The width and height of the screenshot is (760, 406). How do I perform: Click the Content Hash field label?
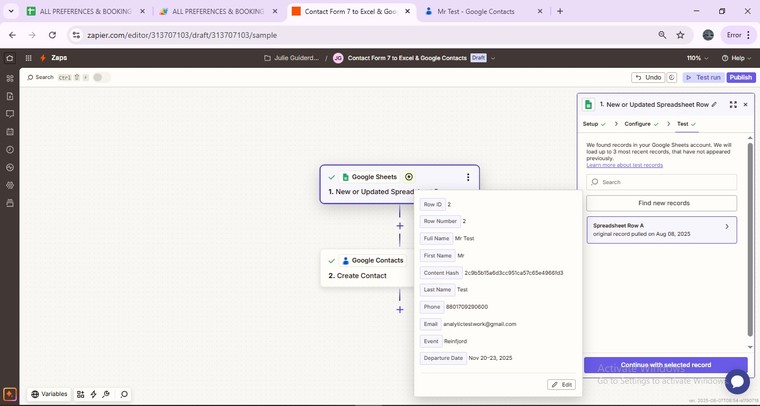coord(441,273)
